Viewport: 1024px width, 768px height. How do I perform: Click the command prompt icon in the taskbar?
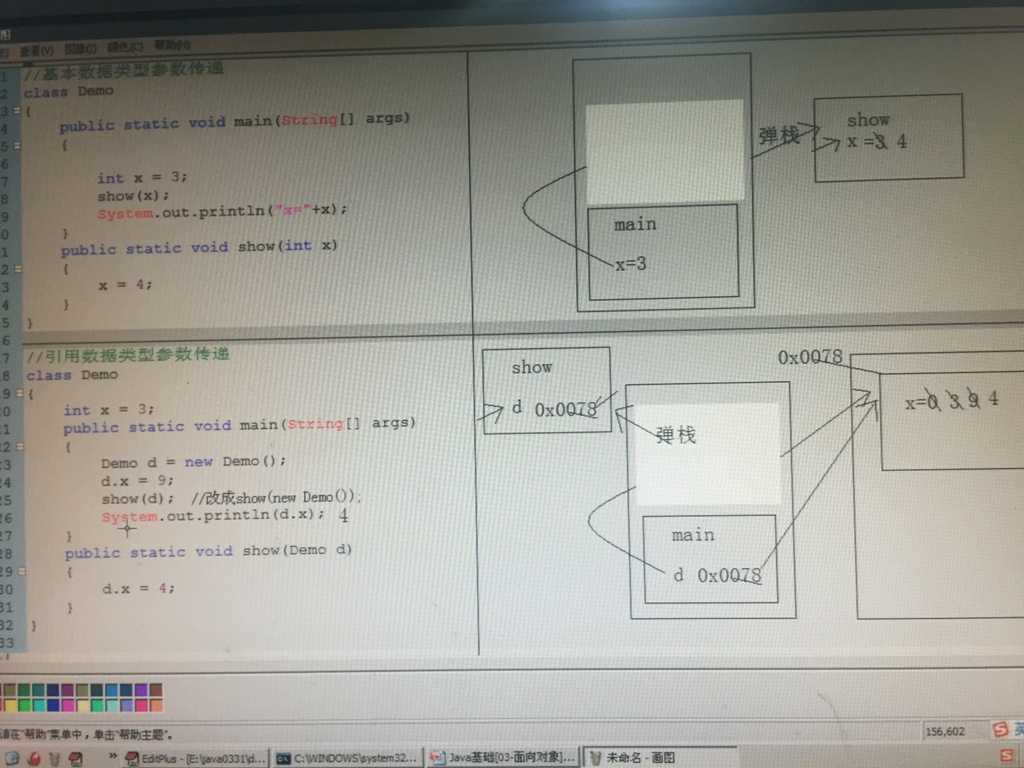coord(283,759)
